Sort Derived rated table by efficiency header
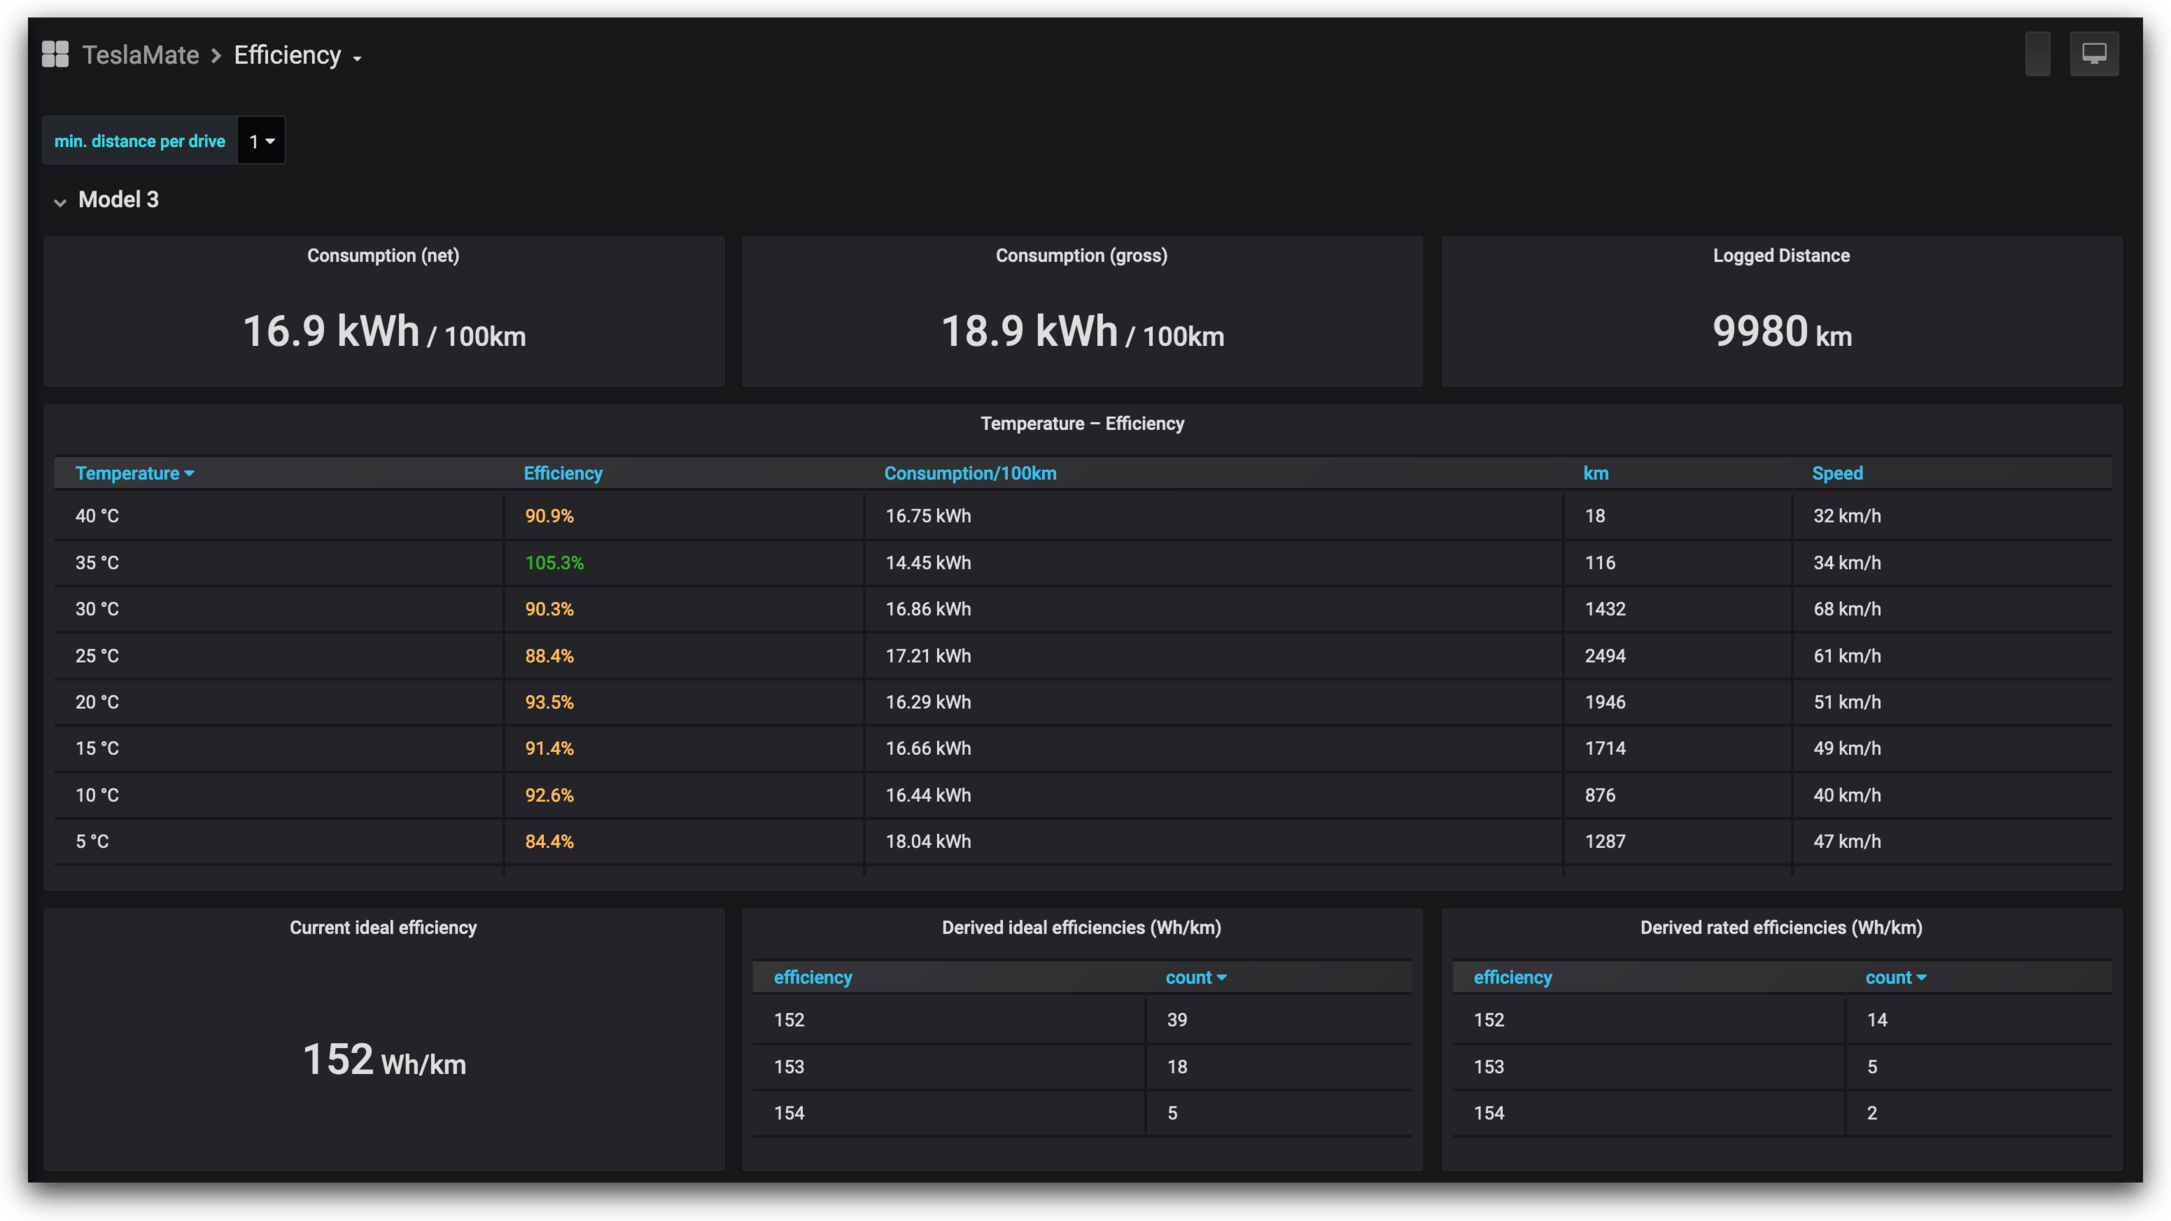This screenshot has height=1221, width=2171. pos(1512,978)
